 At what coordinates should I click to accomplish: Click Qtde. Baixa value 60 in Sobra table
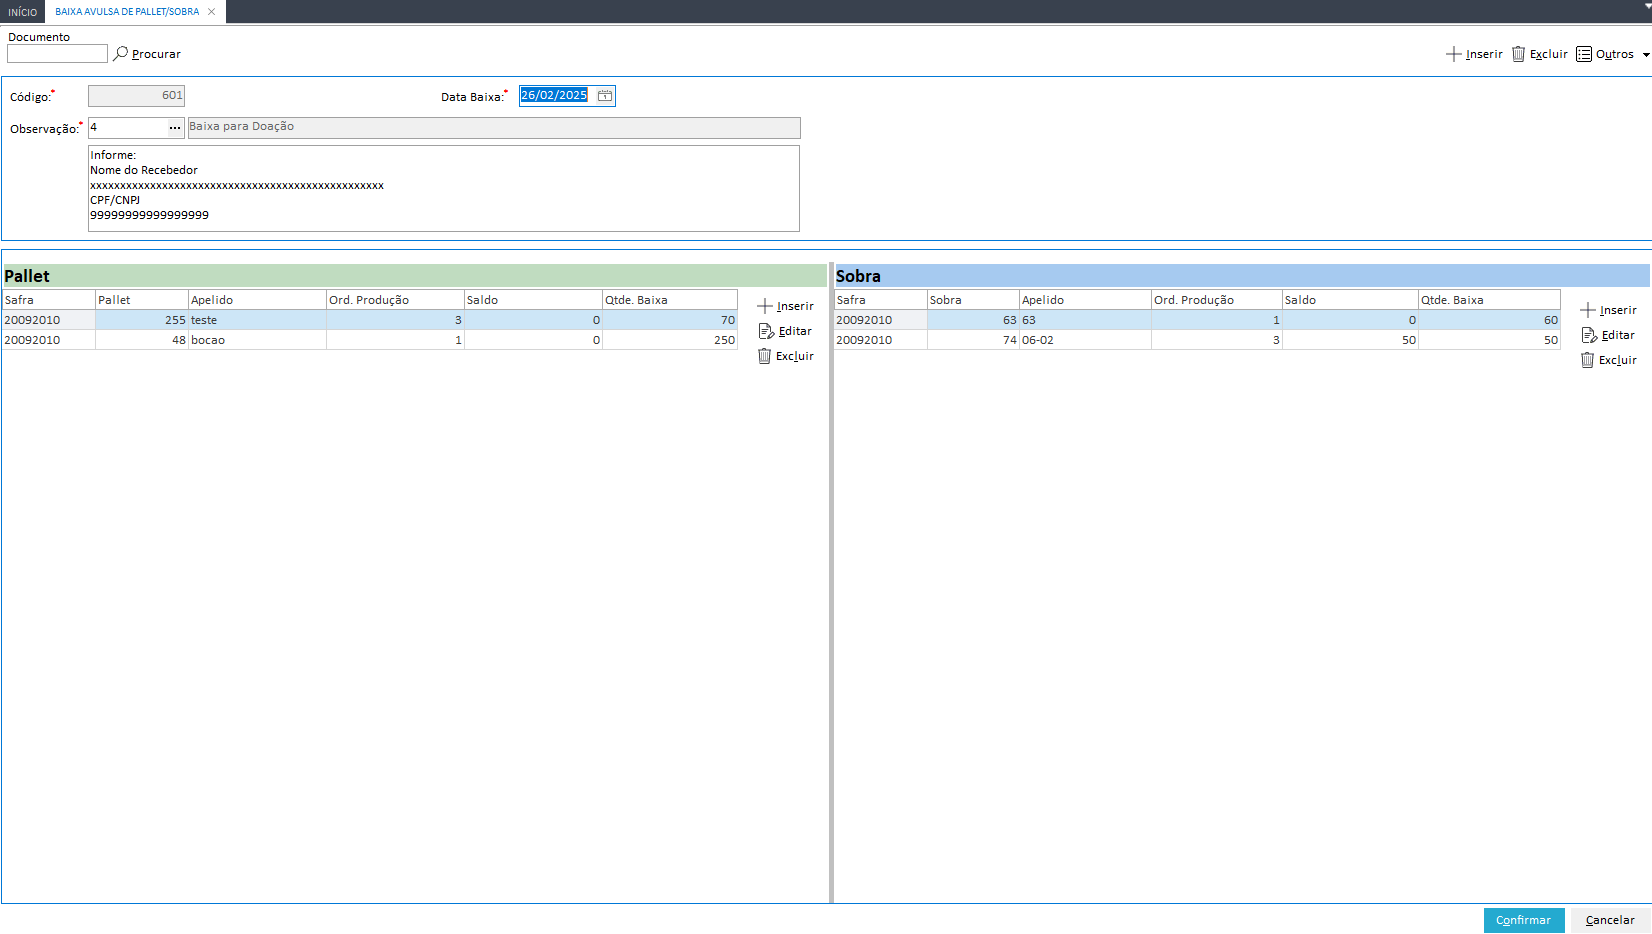[x=1489, y=320]
